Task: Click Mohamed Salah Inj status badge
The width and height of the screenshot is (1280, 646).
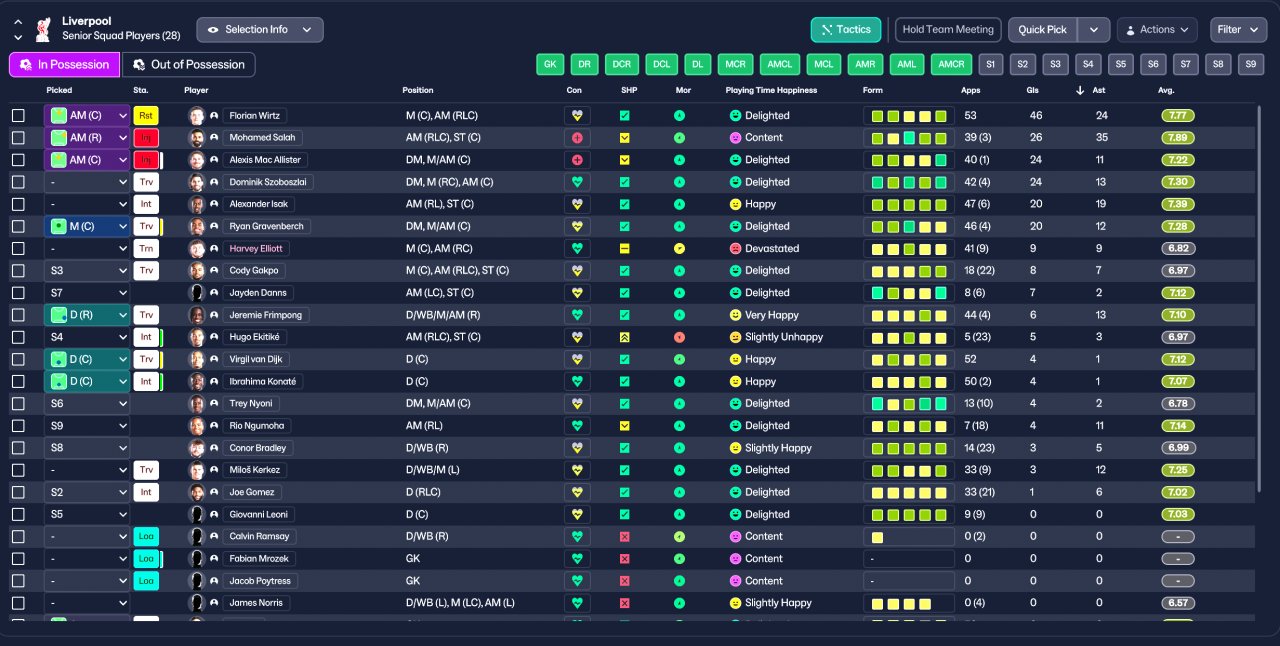Action: (x=146, y=138)
